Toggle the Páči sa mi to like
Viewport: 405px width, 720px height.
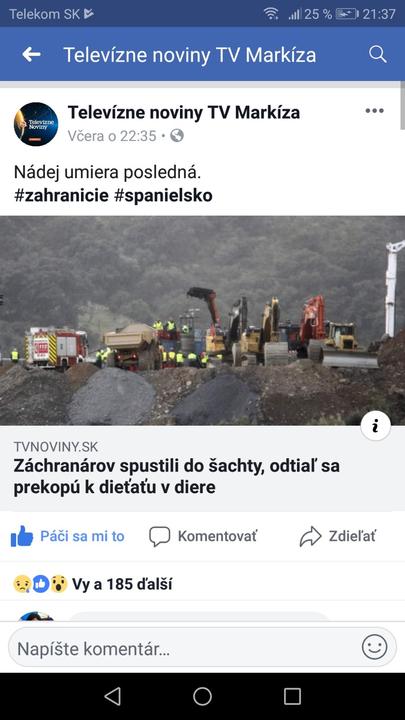tap(68, 536)
